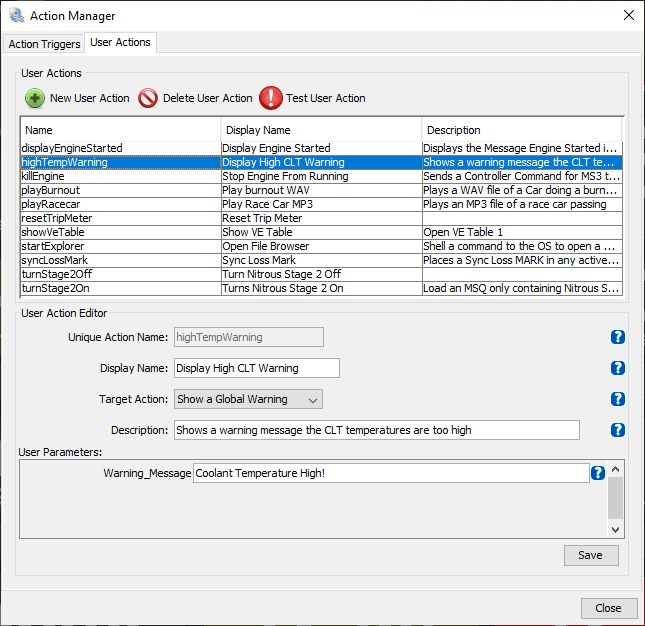Screen dimensions: 645x626
Task: Select the User Actions tab
Action: coord(120,42)
